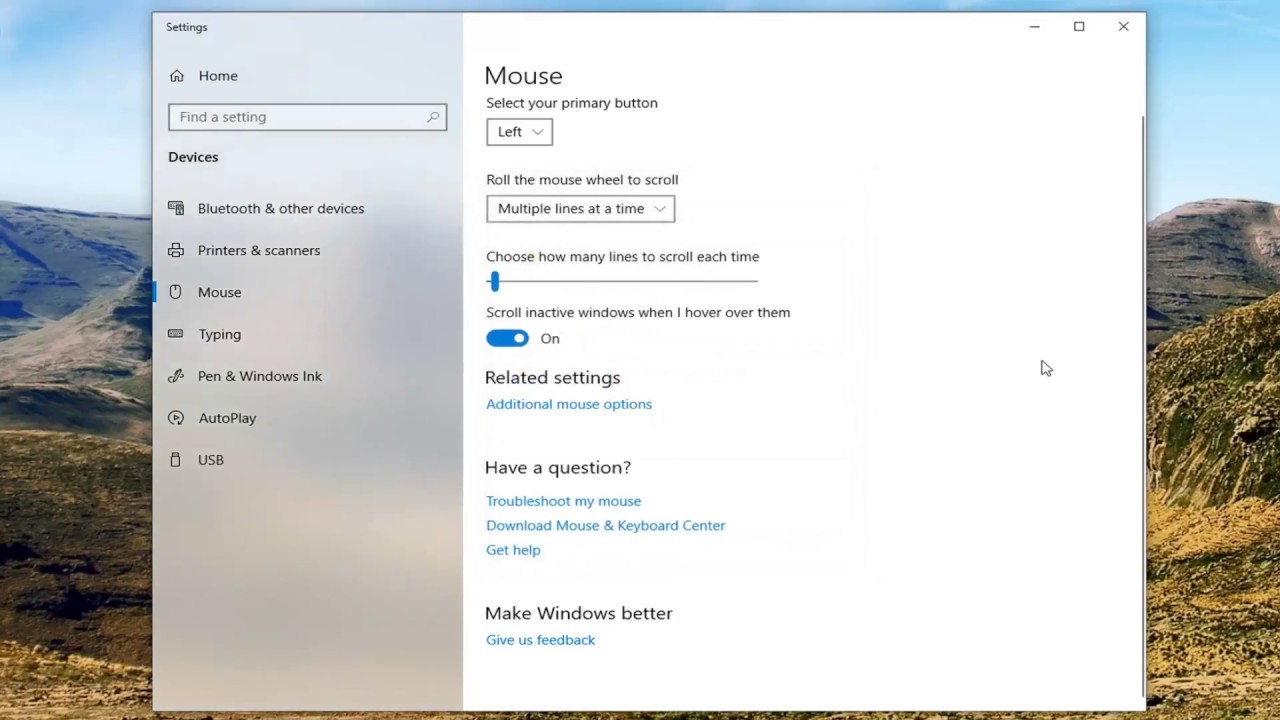Image resolution: width=1280 pixels, height=720 pixels.
Task: Click the USB icon in sidebar
Action: (177, 460)
